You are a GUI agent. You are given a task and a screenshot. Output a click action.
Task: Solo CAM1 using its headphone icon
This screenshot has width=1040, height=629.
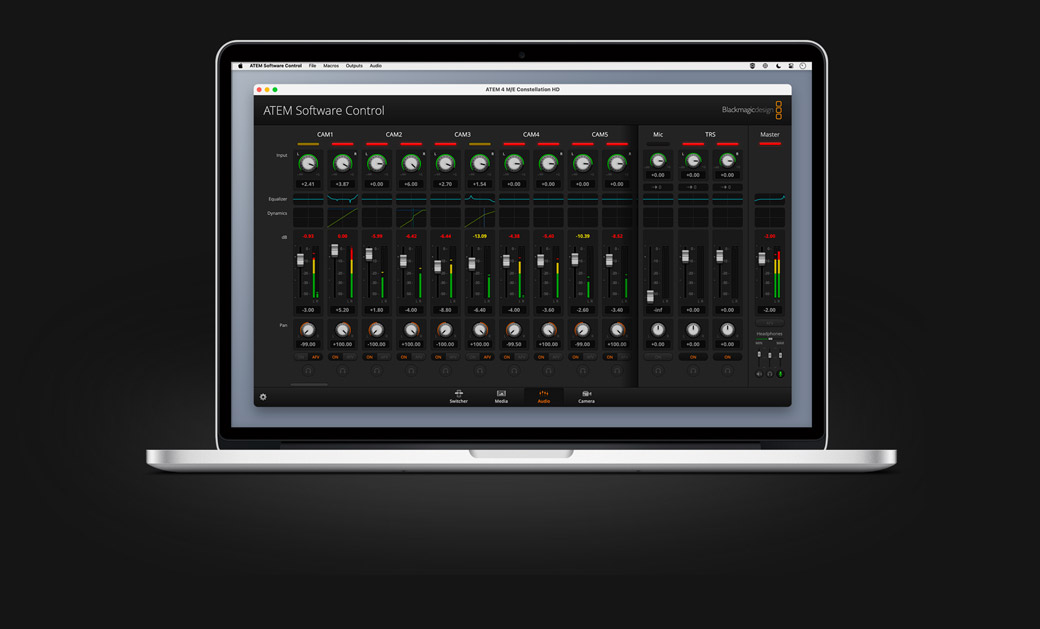(x=307, y=371)
